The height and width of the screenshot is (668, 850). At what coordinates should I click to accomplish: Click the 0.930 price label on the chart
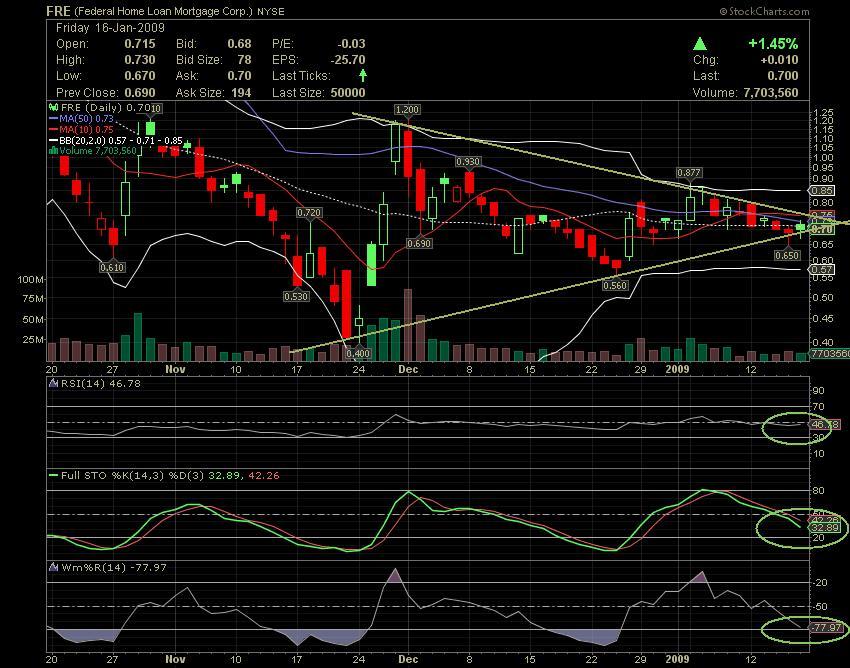click(x=468, y=162)
